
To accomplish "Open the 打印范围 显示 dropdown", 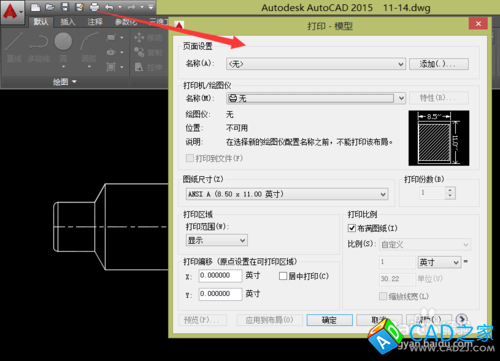I will 217,240.
